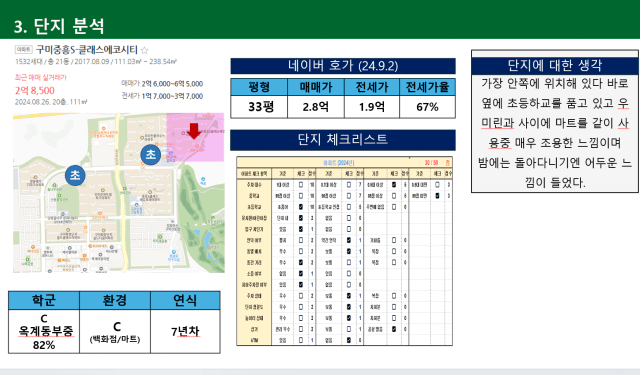Click the 연식 header cell
Viewport: 640px width, 375px height.
185,300
